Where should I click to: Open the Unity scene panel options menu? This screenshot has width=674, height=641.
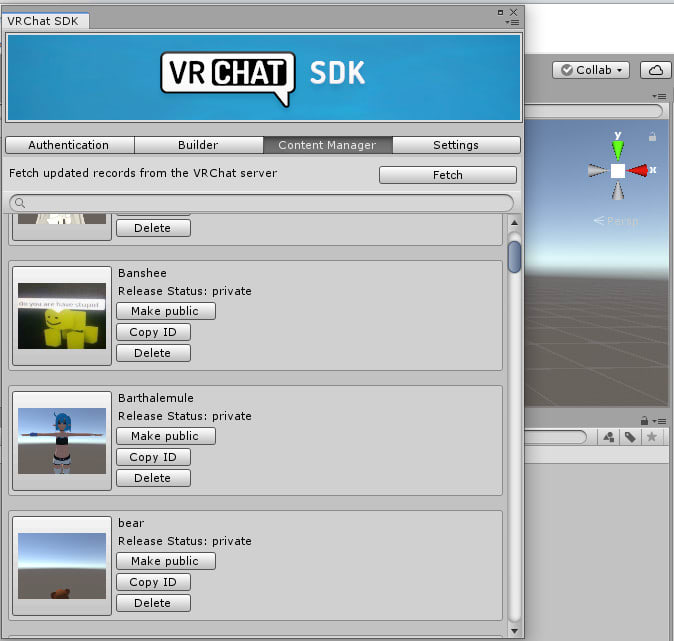click(x=659, y=96)
